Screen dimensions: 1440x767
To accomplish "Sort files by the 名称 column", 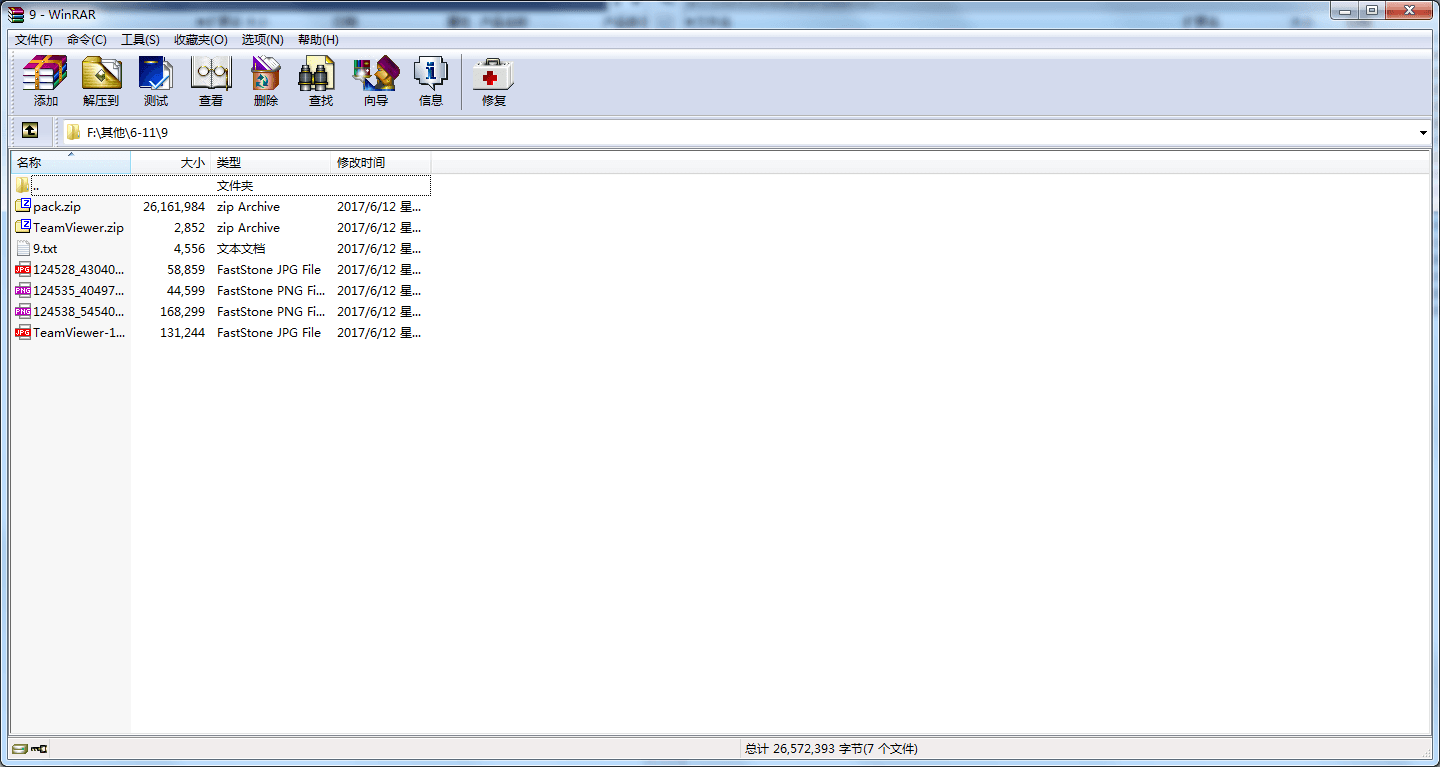I will tap(28, 162).
